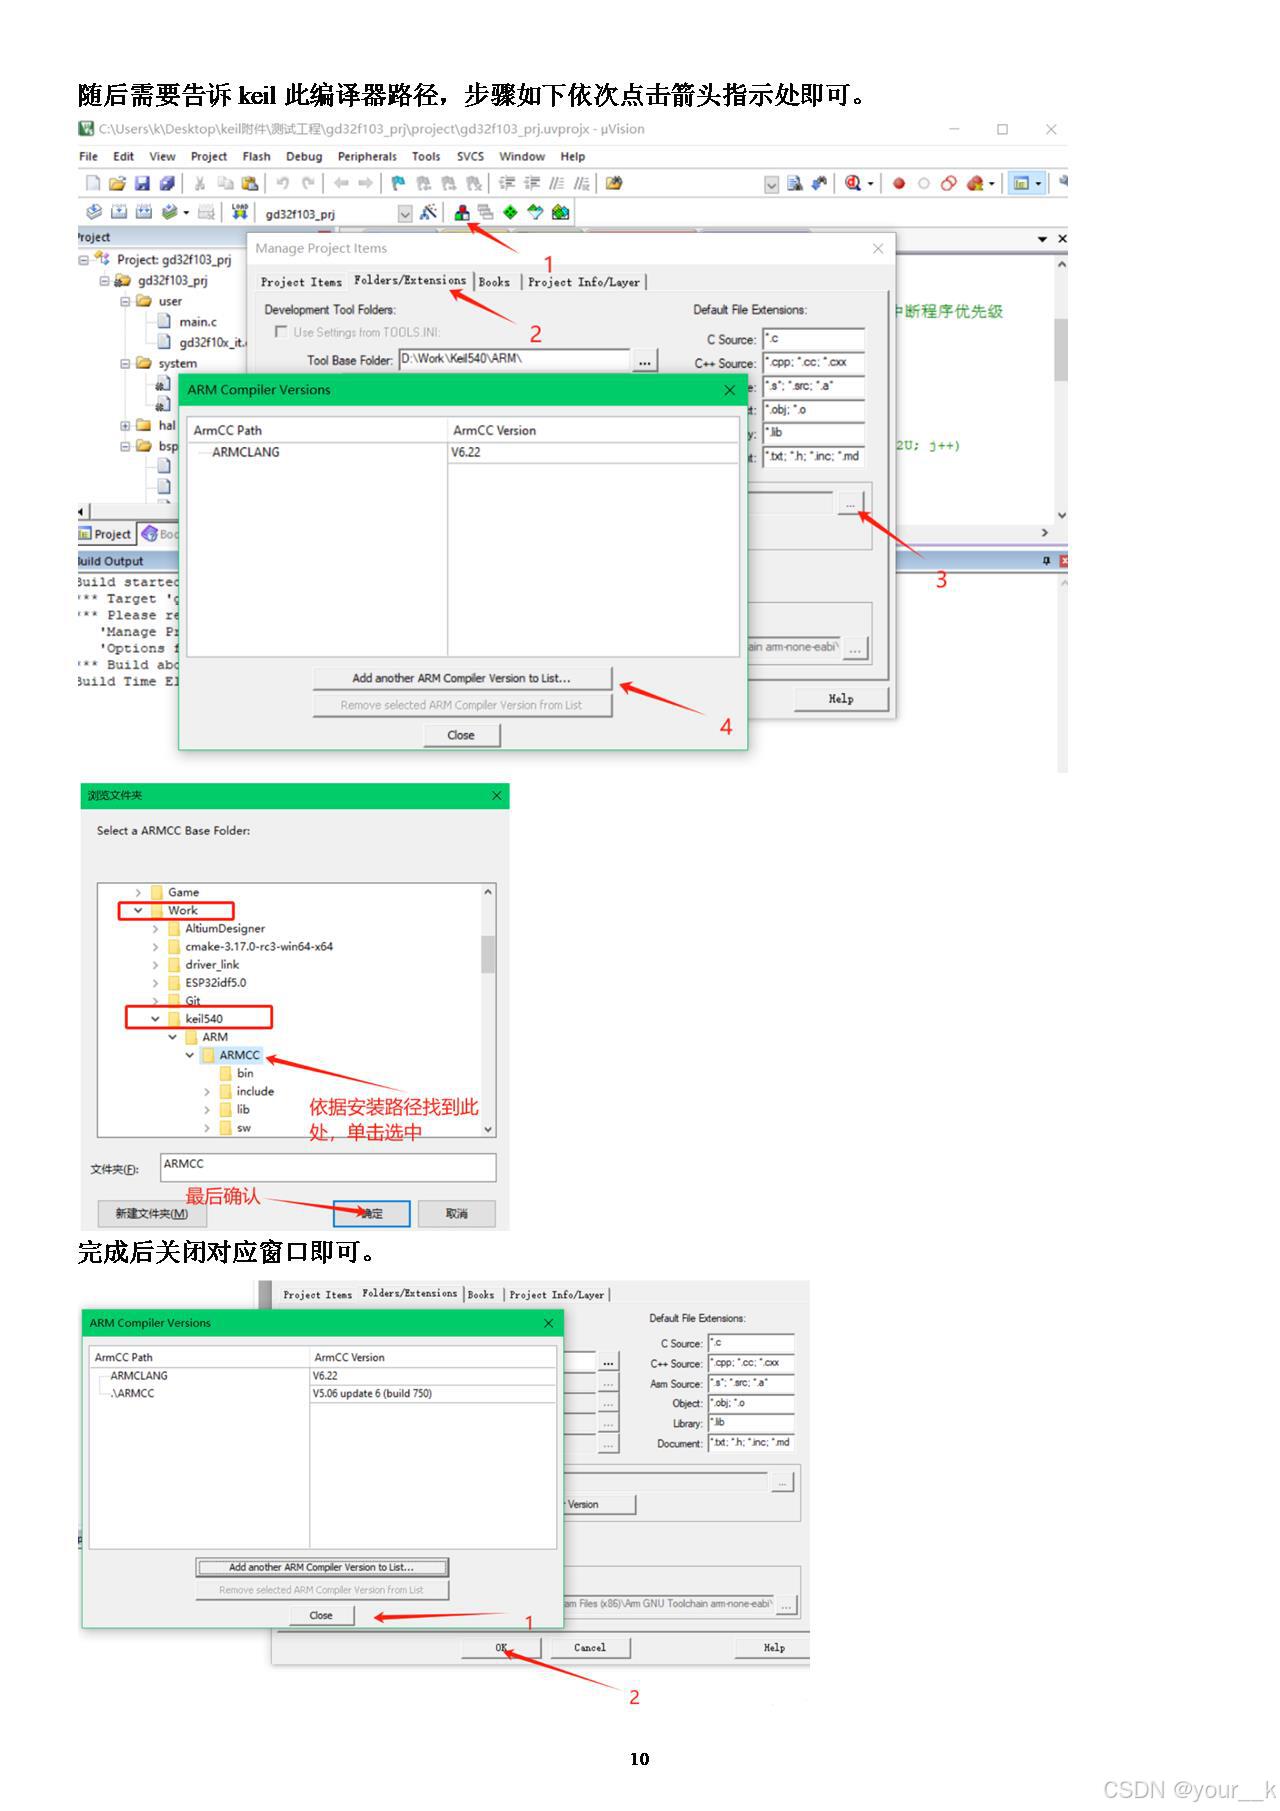Click the LOAD download to flash icon
Screen dimensions: 1280x1811
tap(240, 212)
